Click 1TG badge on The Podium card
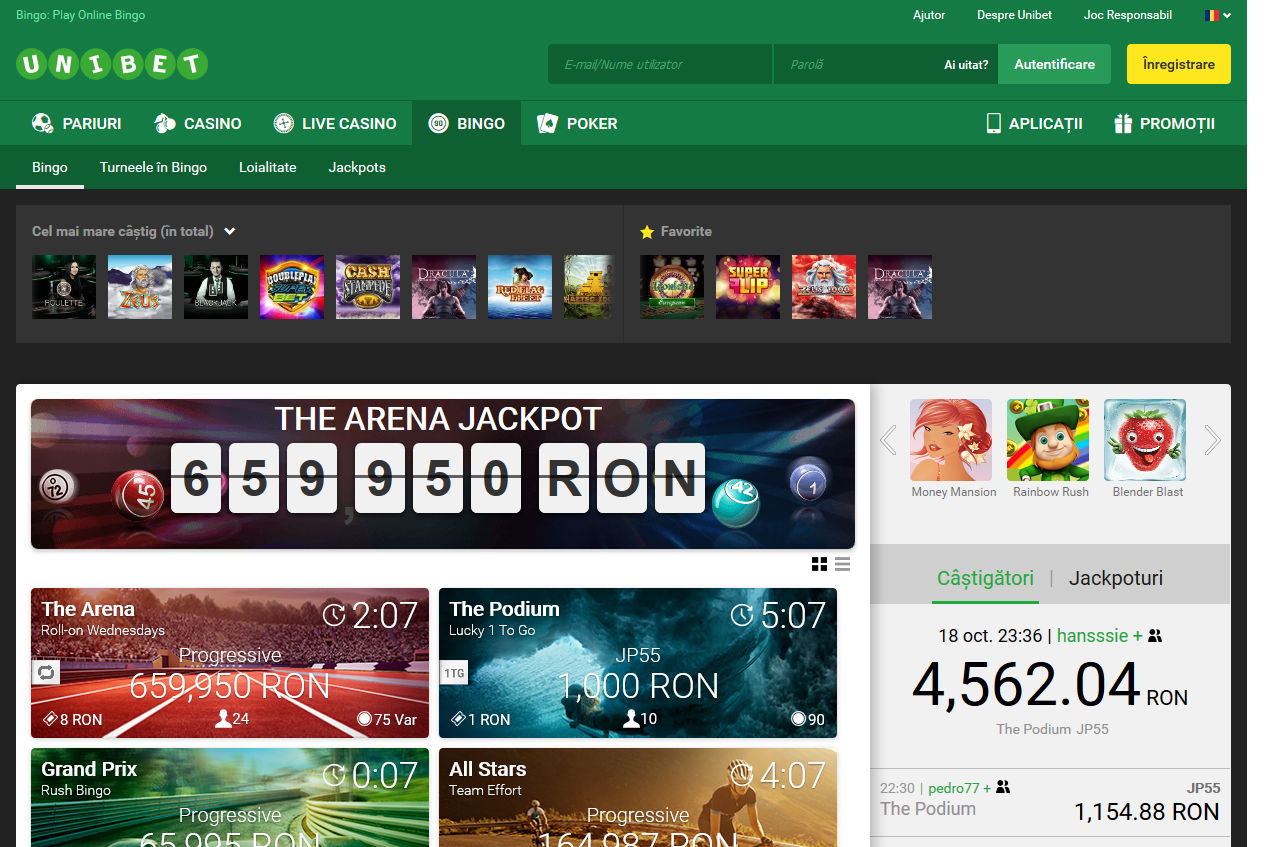Viewport: 1264px width, 847px height. tap(453, 673)
